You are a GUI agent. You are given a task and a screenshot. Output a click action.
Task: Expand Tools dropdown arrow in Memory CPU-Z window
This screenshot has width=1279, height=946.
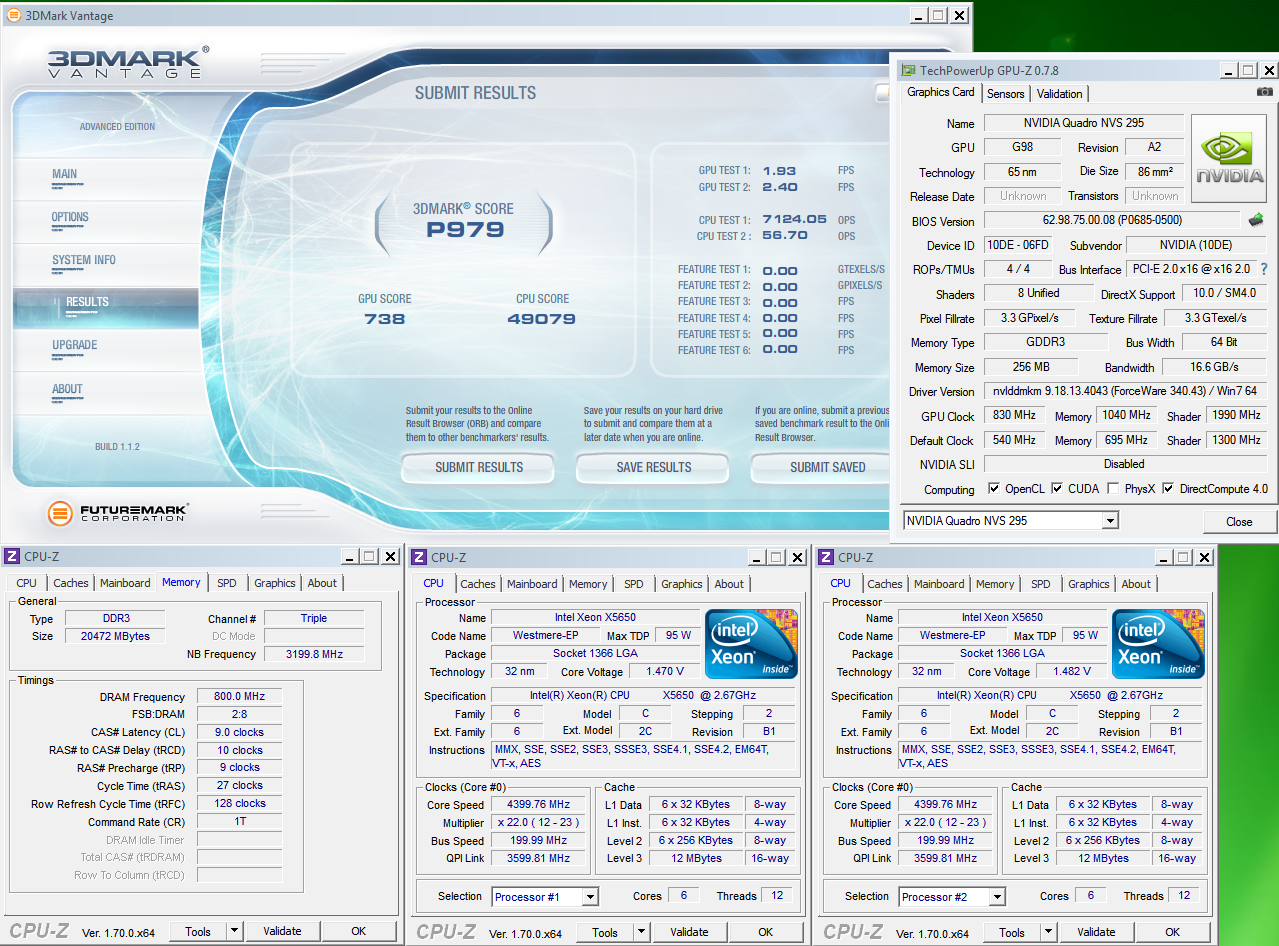tap(233, 931)
